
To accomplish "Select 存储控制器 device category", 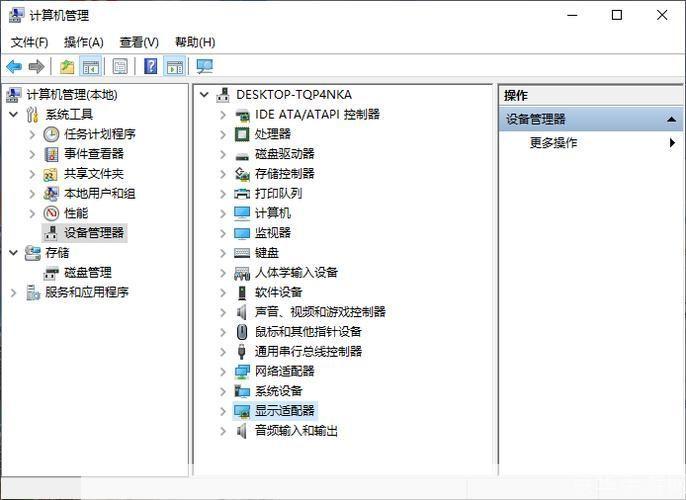I will tap(285, 174).
